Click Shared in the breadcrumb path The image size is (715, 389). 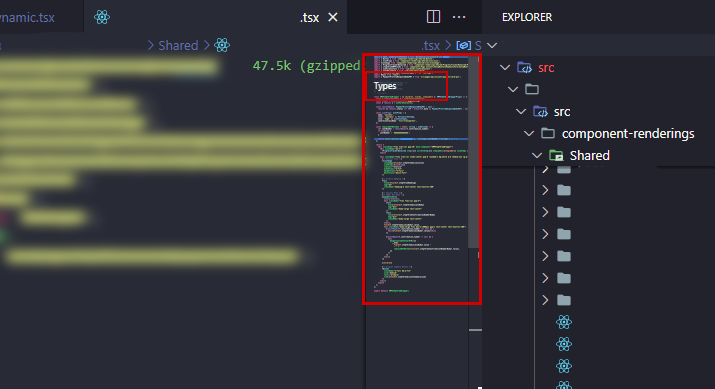click(178, 45)
